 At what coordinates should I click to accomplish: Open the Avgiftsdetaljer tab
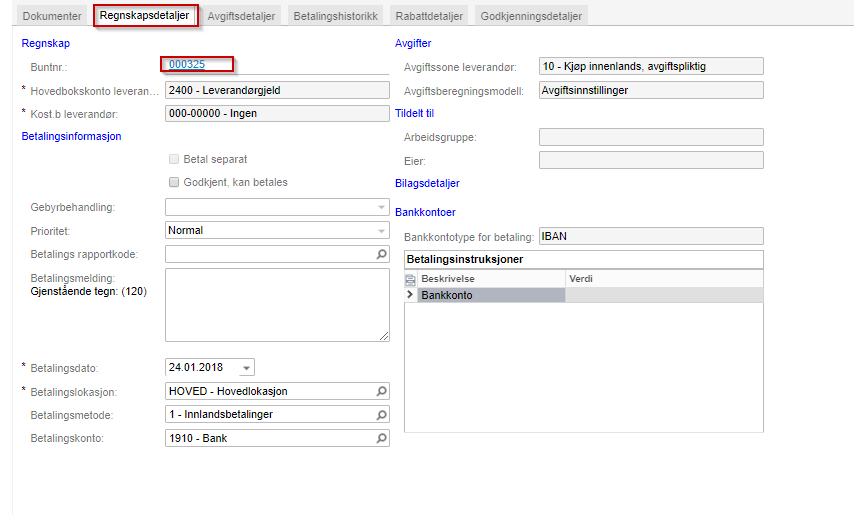click(241, 16)
